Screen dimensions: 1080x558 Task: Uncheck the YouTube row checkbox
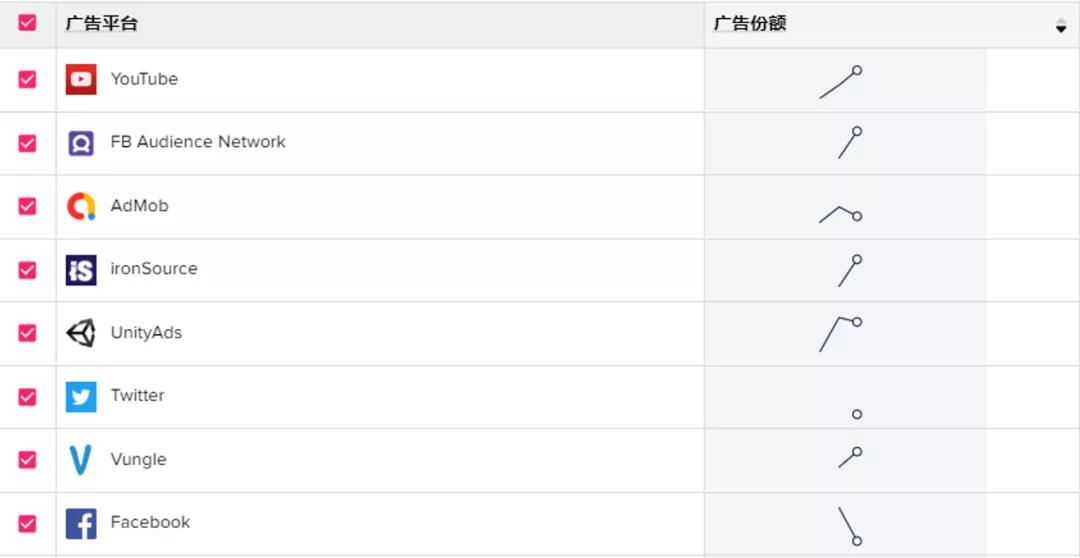click(x=27, y=79)
